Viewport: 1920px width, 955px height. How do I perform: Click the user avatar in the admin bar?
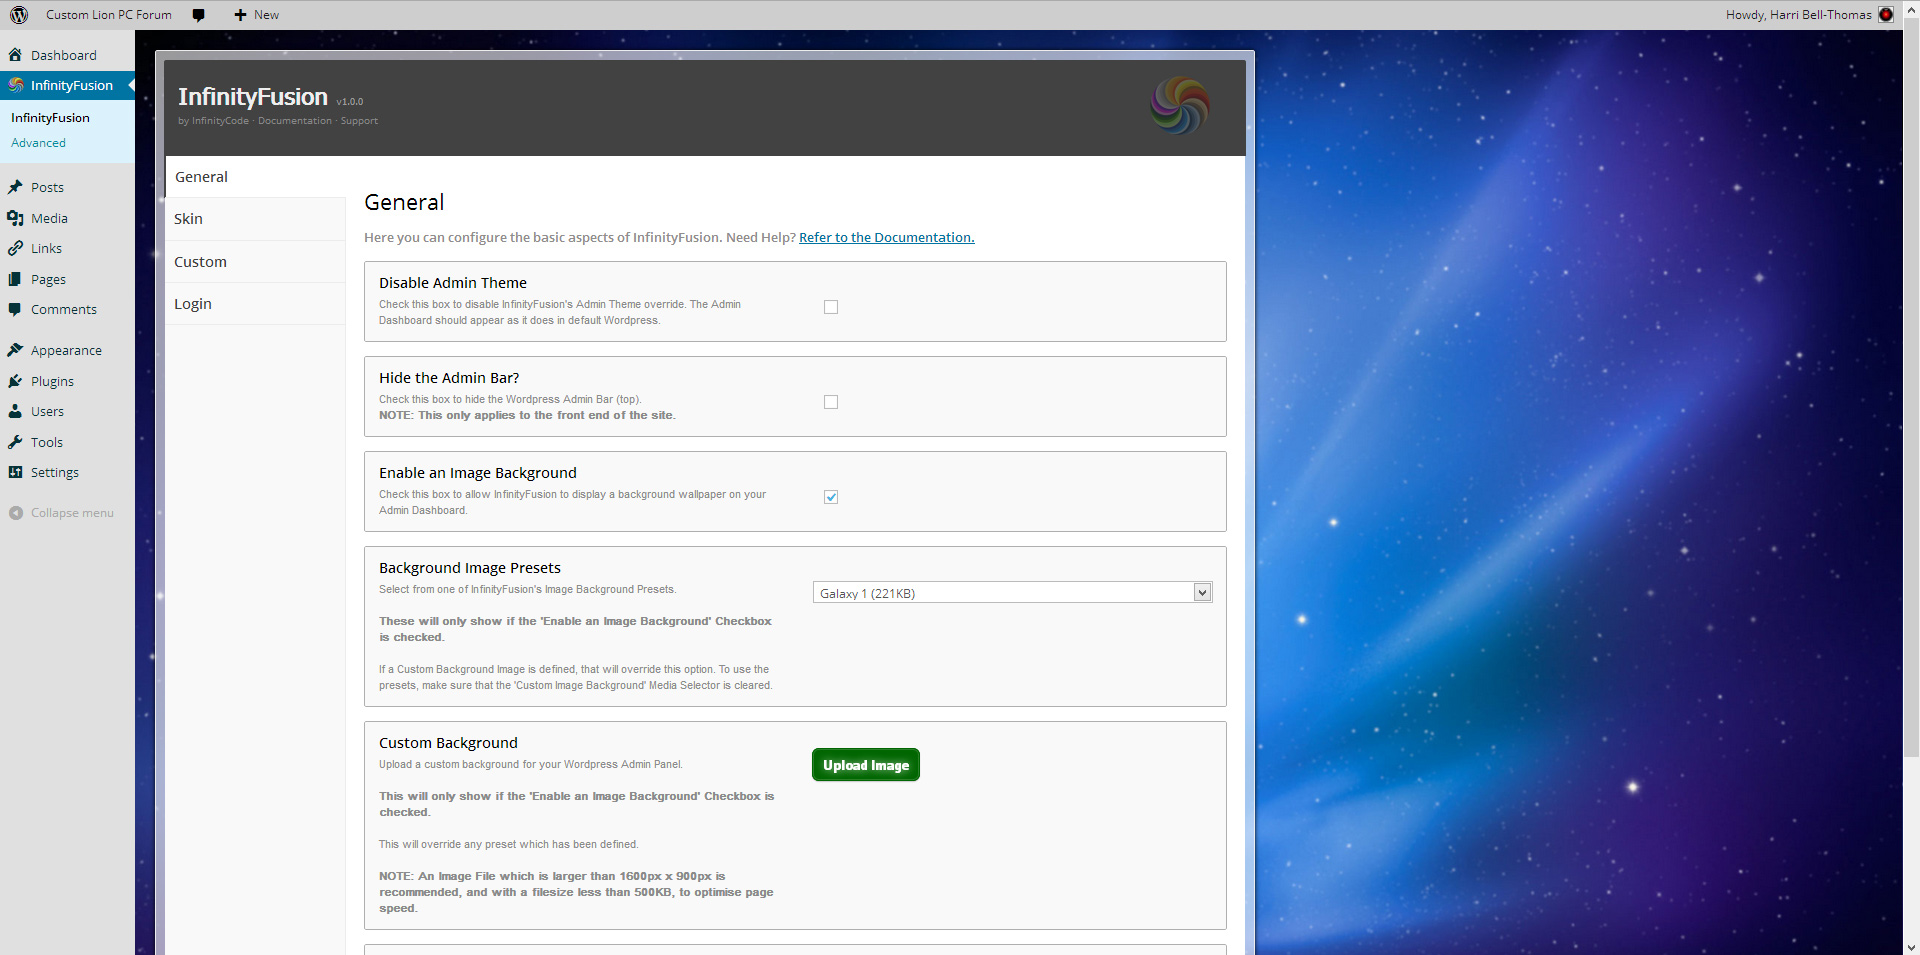(1886, 15)
